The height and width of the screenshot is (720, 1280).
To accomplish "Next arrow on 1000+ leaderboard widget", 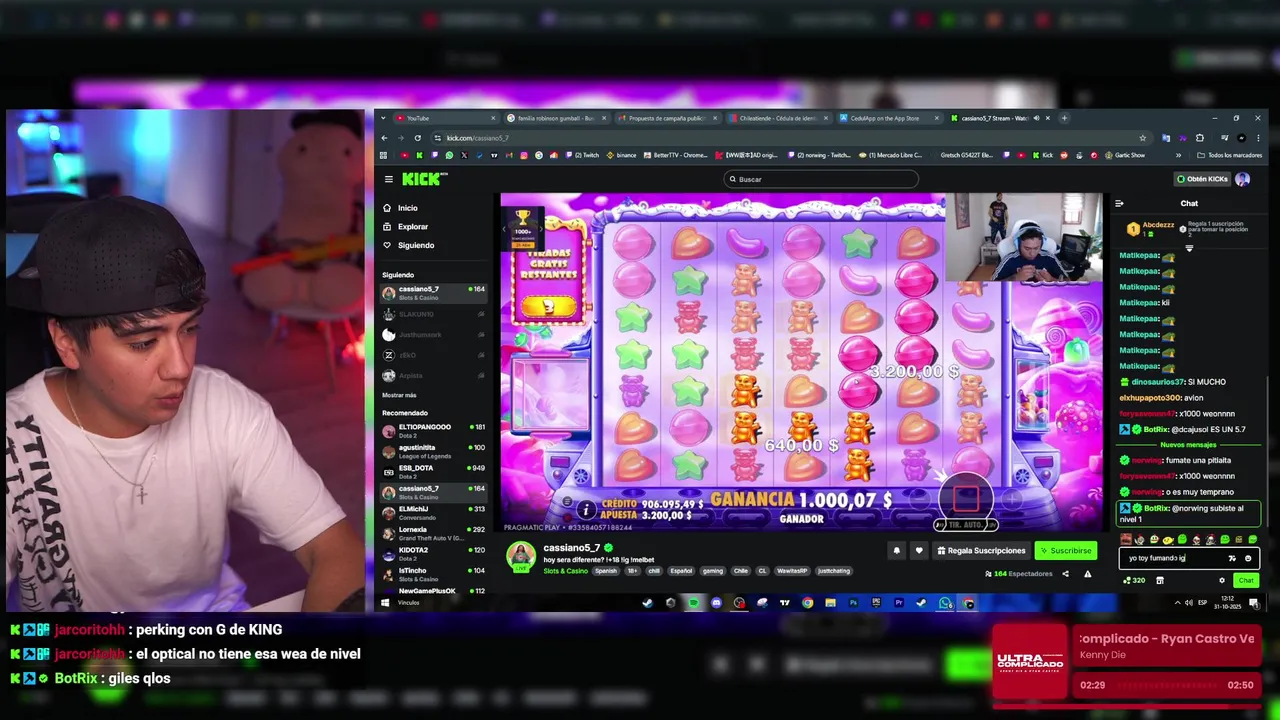I will pos(541,229).
